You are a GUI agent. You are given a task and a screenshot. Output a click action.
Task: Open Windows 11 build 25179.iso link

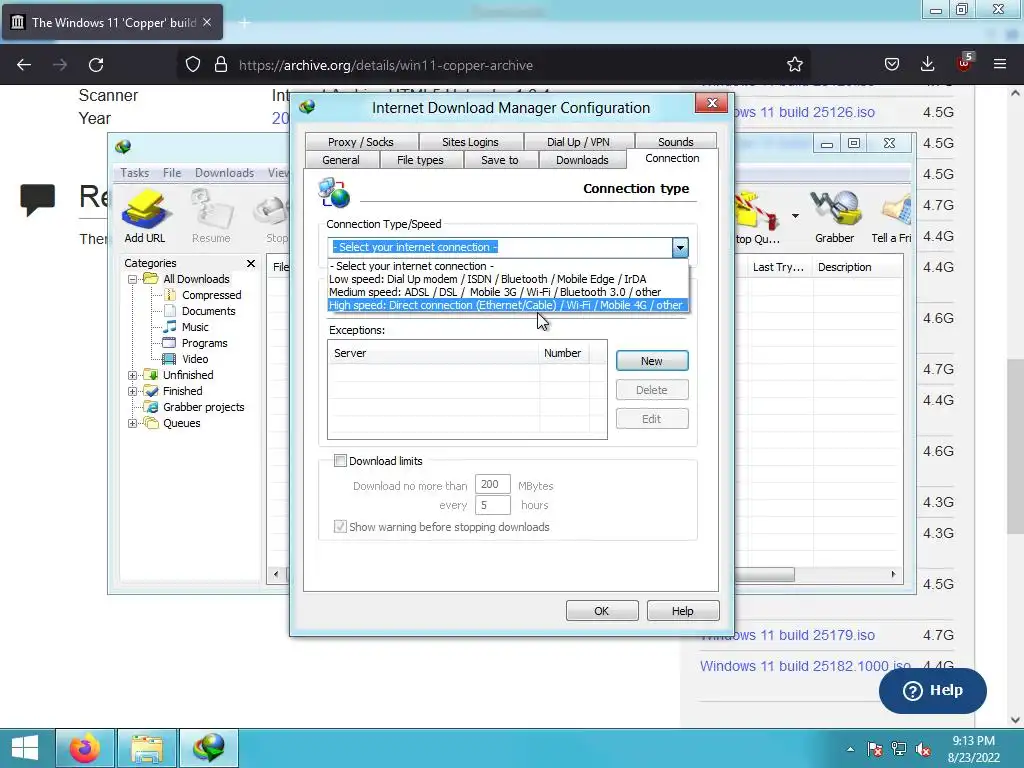tap(788, 635)
